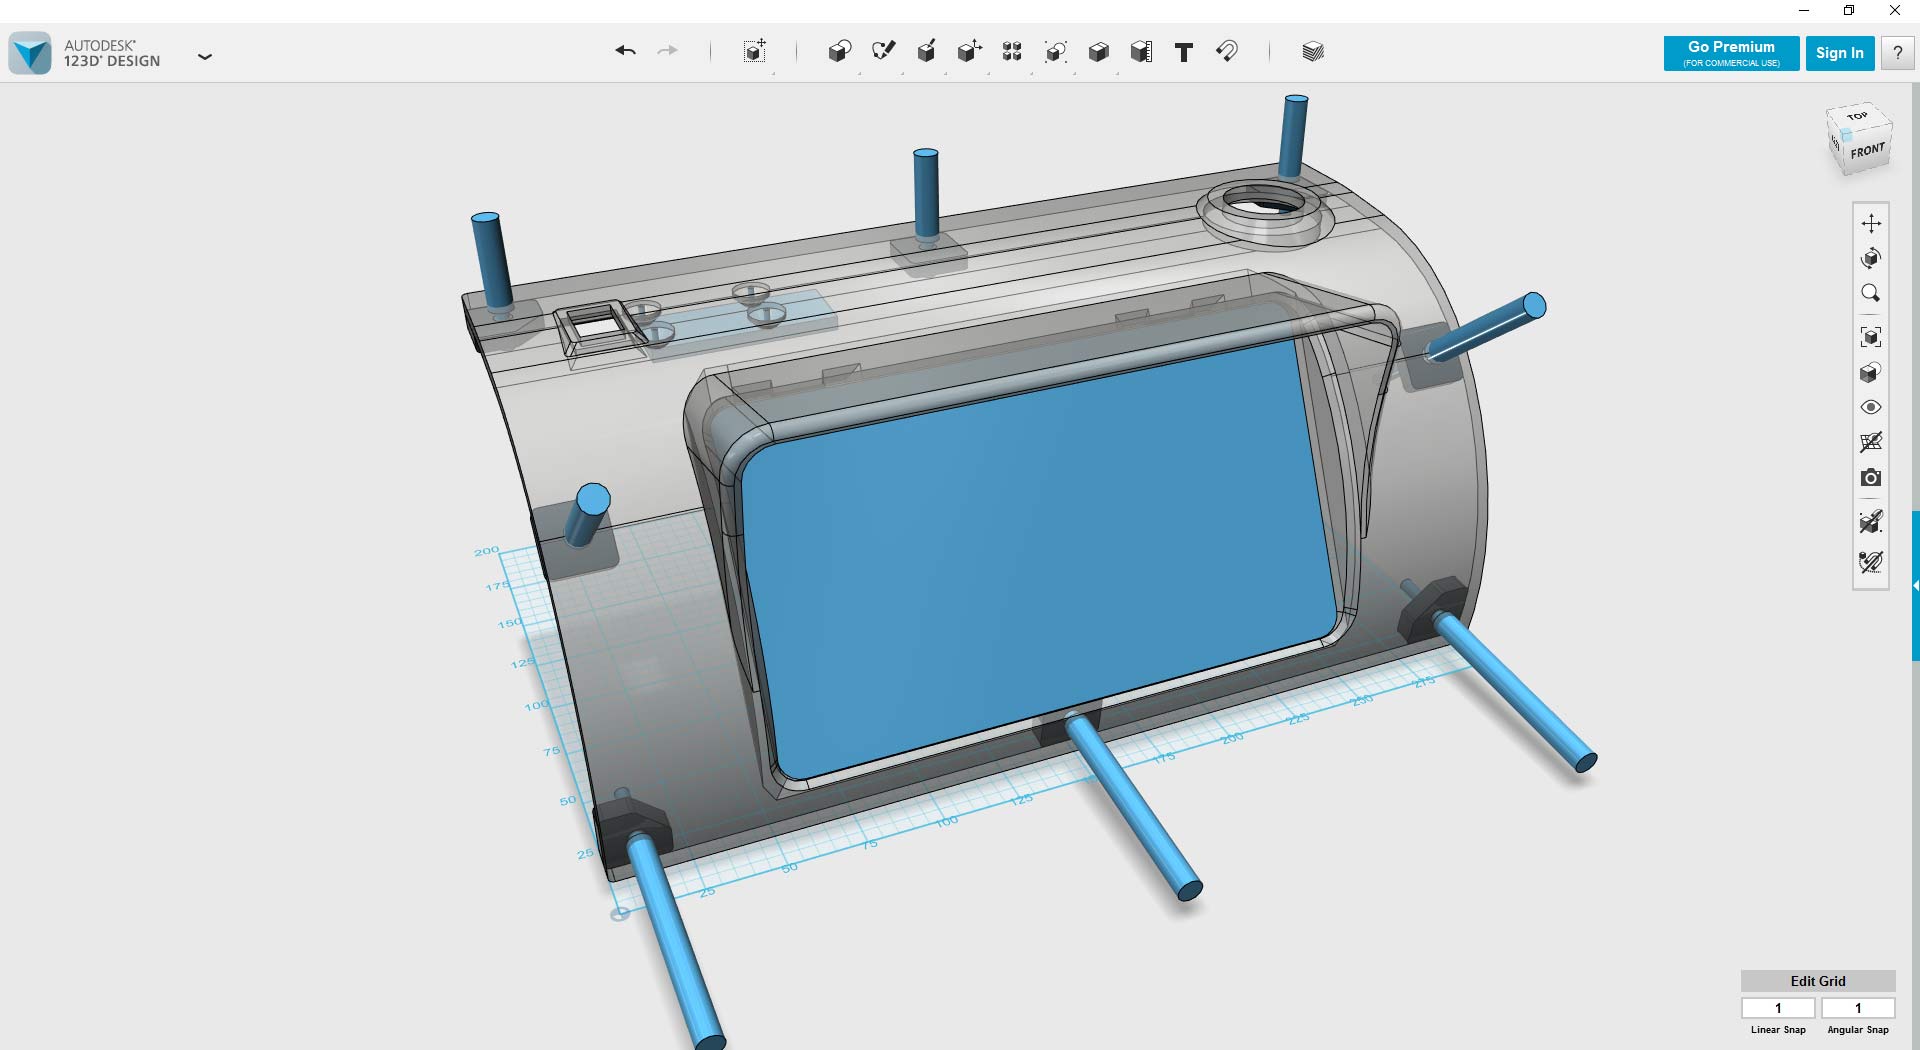Select the Text tool
Screen dimensions: 1920x1050
tap(1183, 52)
